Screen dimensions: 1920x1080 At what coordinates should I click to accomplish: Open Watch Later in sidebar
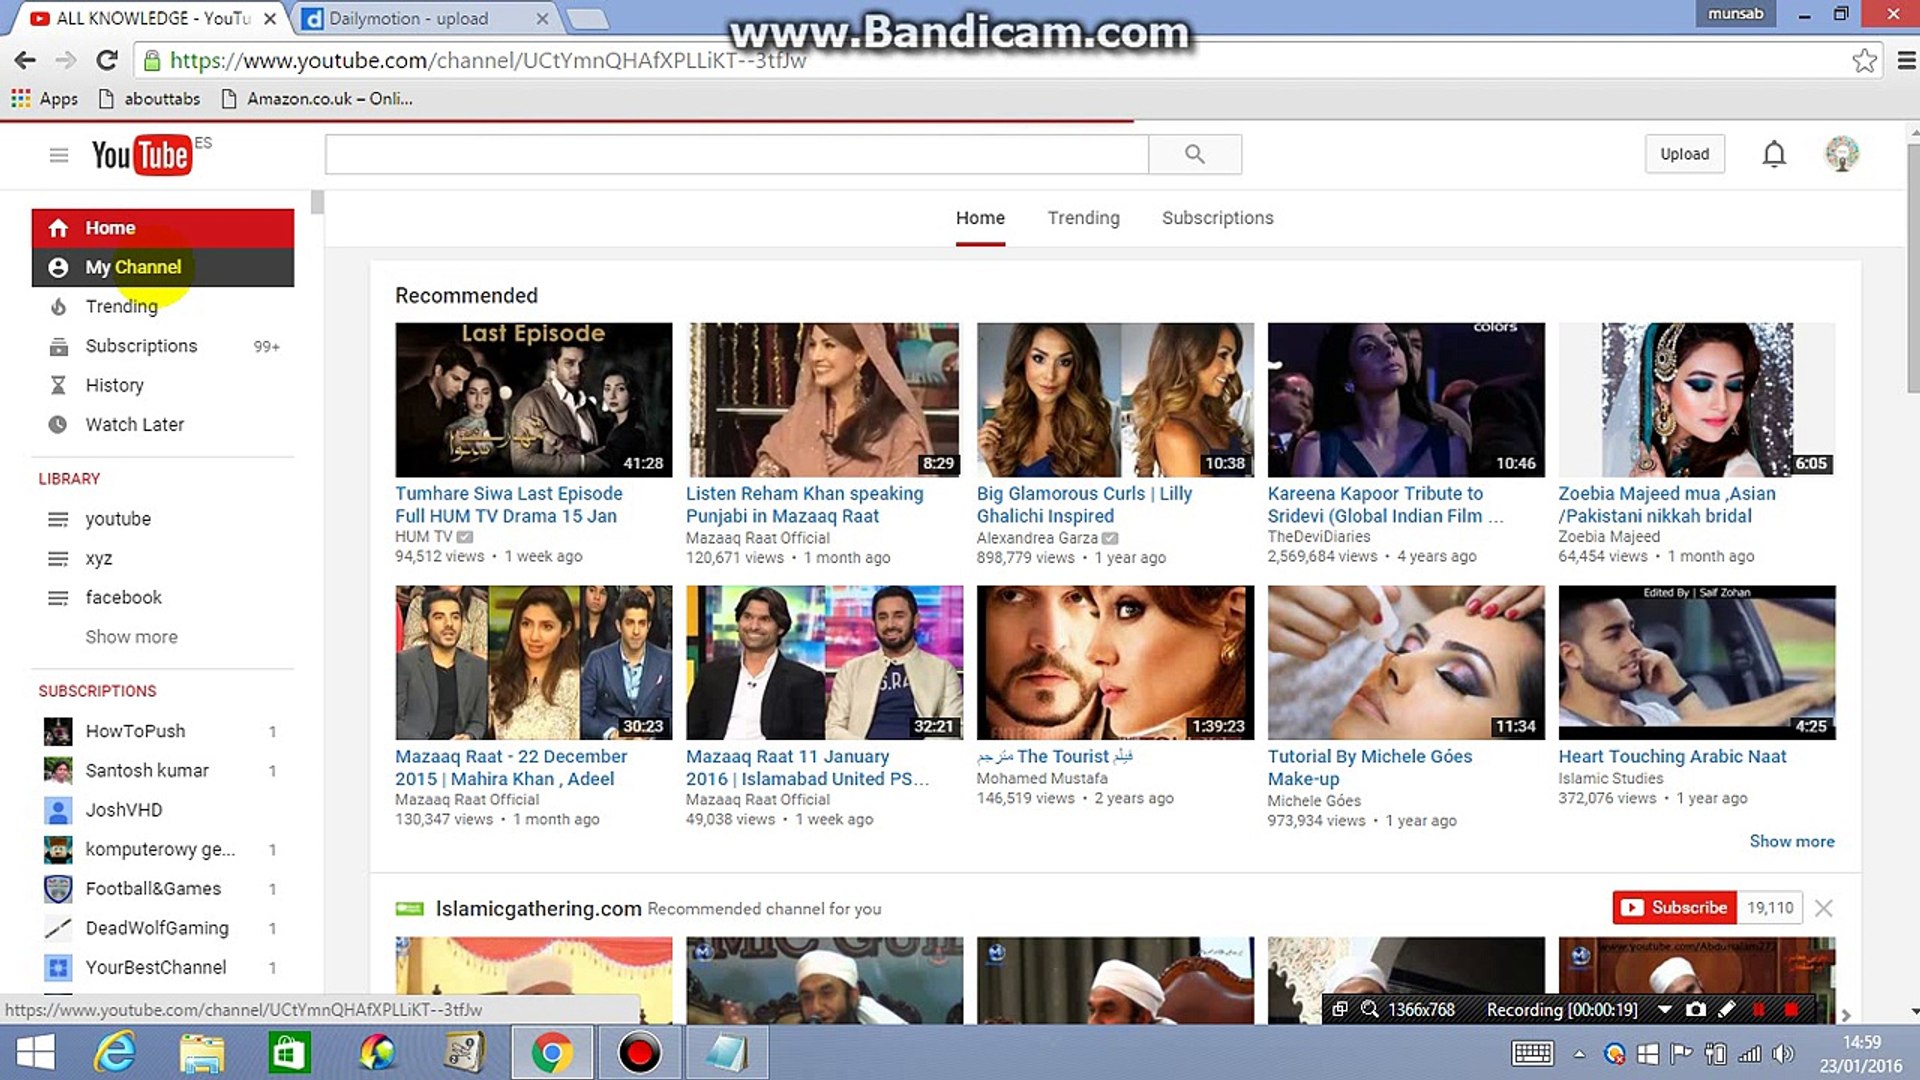[x=134, y=424]
